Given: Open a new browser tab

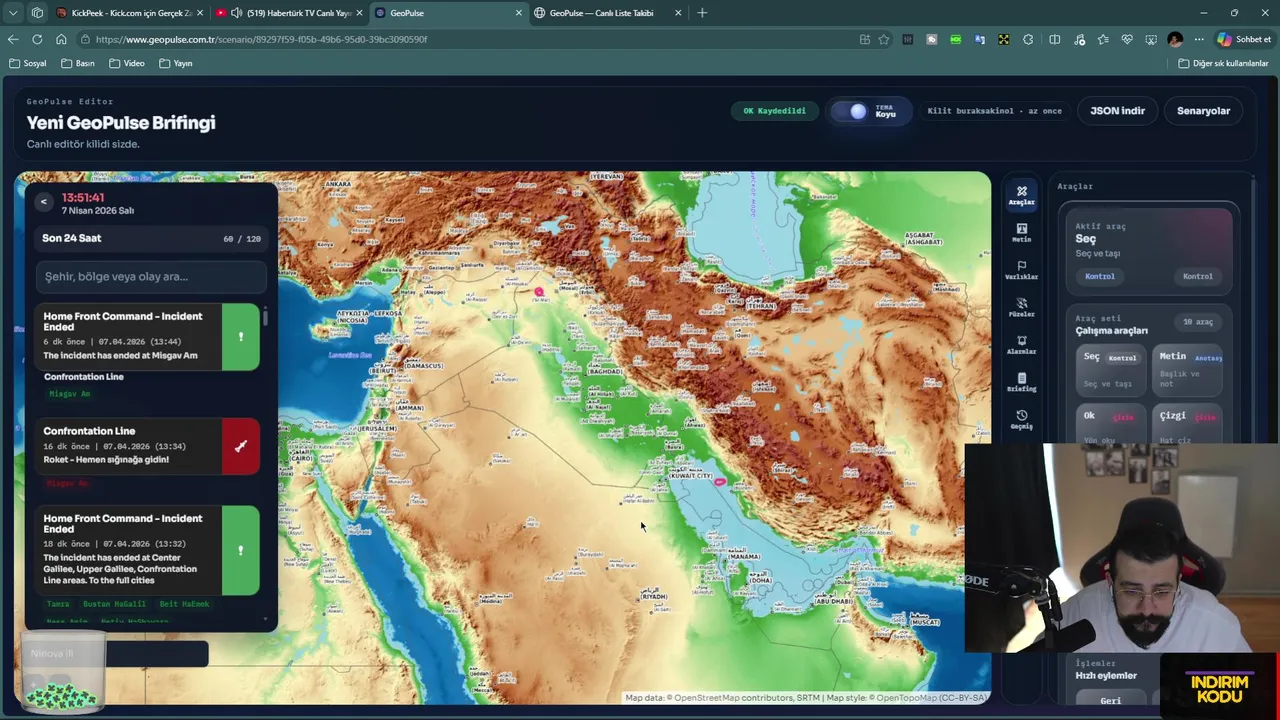Looking at the screenshot, I should pyautogui.click(x=702, y=13).
